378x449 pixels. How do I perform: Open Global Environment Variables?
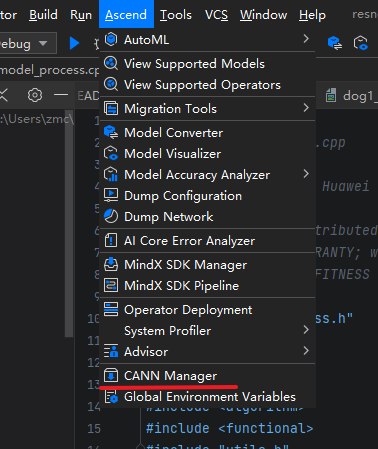(207, 397)
